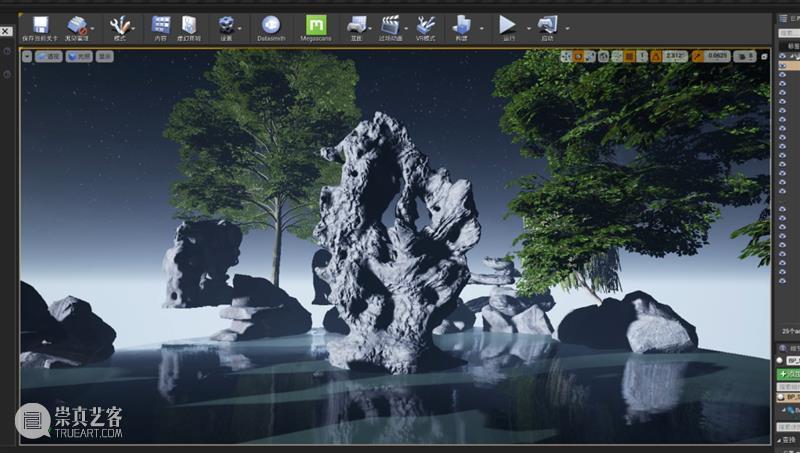Expand Source Control dropdown arrow
Screen dimensions: 800x453
click(92, 28)
